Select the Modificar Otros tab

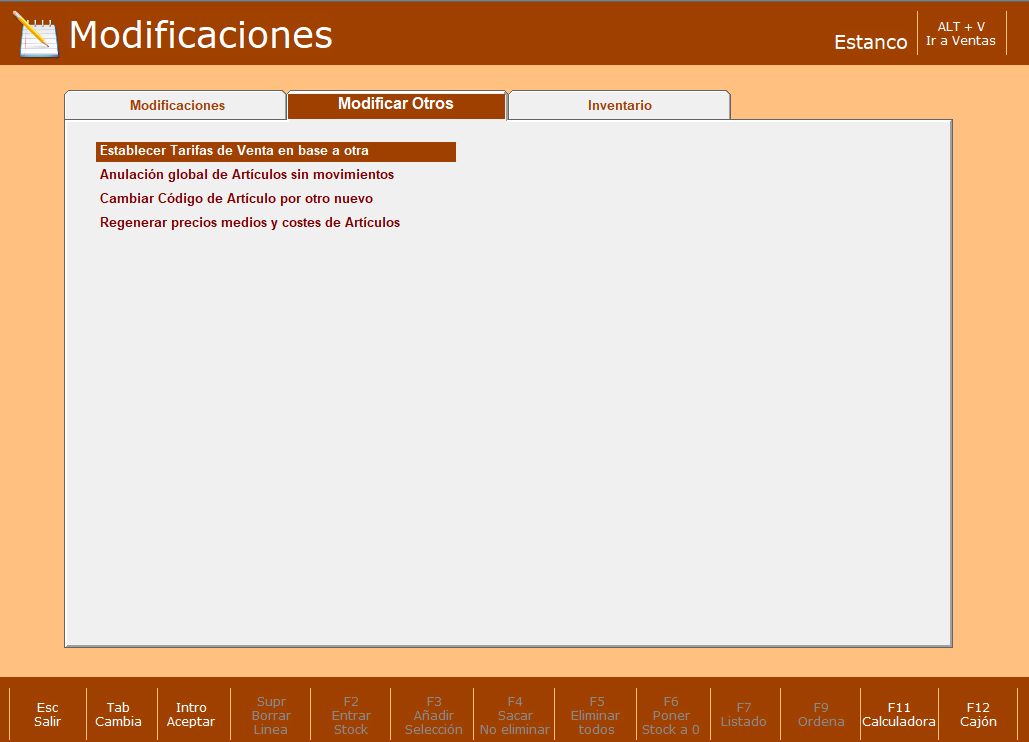coord(396,104)
